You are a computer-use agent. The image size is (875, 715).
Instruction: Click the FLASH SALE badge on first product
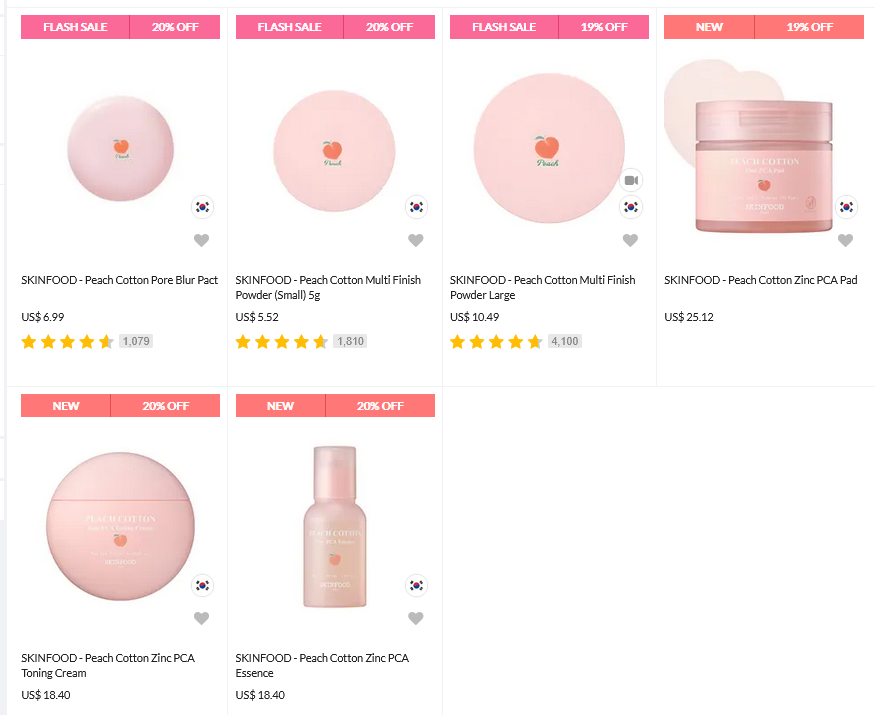pyautogui.click(x=75, y=27)
